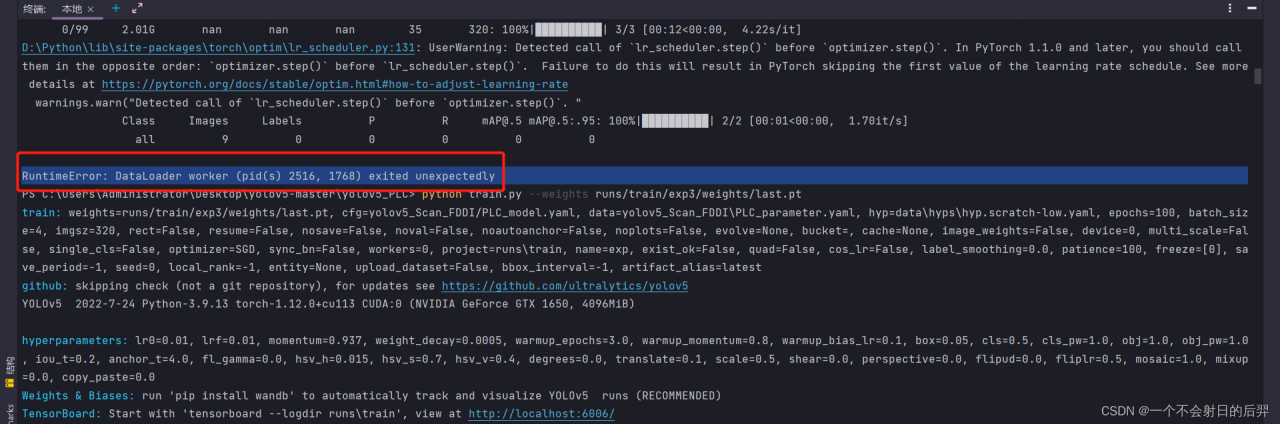Screen dimensions: 1280x424
Task: Open a new terminal session tab
Action: [x=115, y=8]
